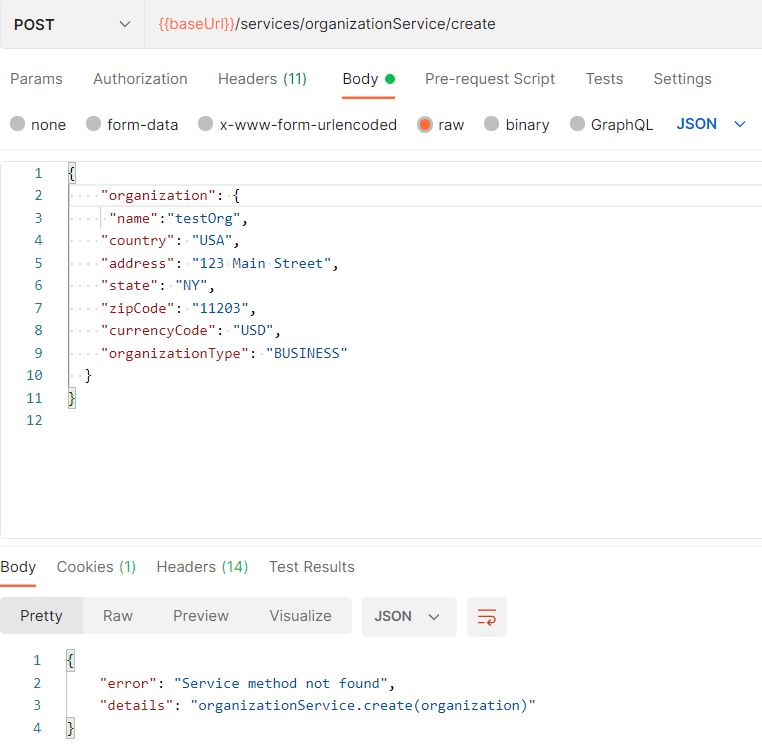Open the Authorization tab
Image resolution: width=762 pixels, height=747 pixels.
(140, 79)
